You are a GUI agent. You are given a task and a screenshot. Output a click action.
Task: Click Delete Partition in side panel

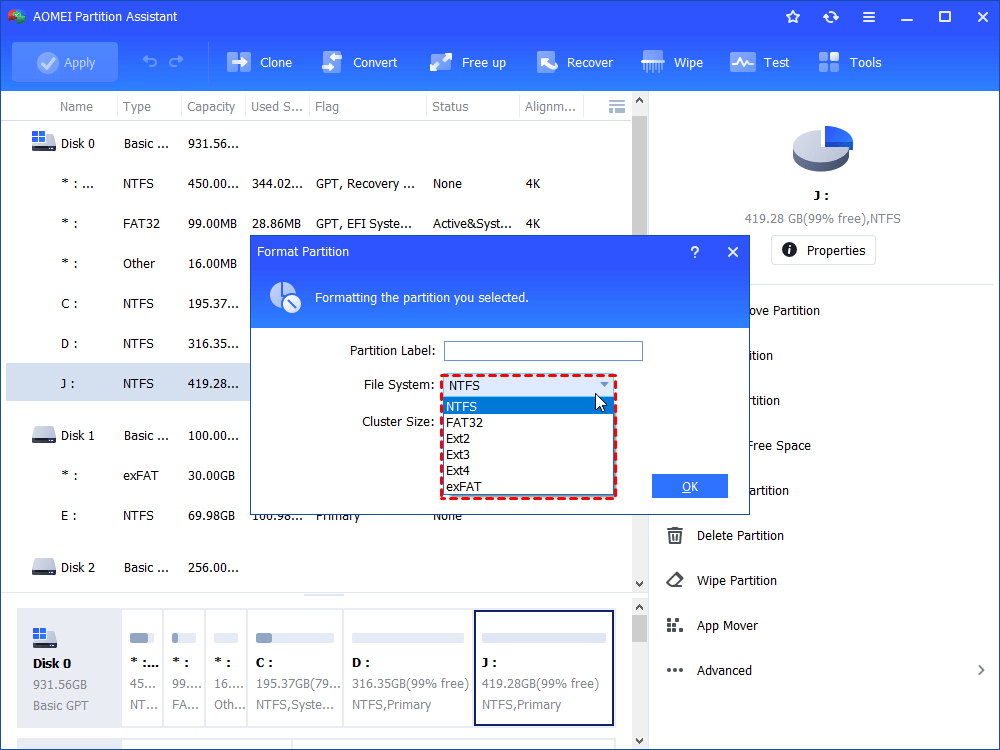click(x=740, y=535)
